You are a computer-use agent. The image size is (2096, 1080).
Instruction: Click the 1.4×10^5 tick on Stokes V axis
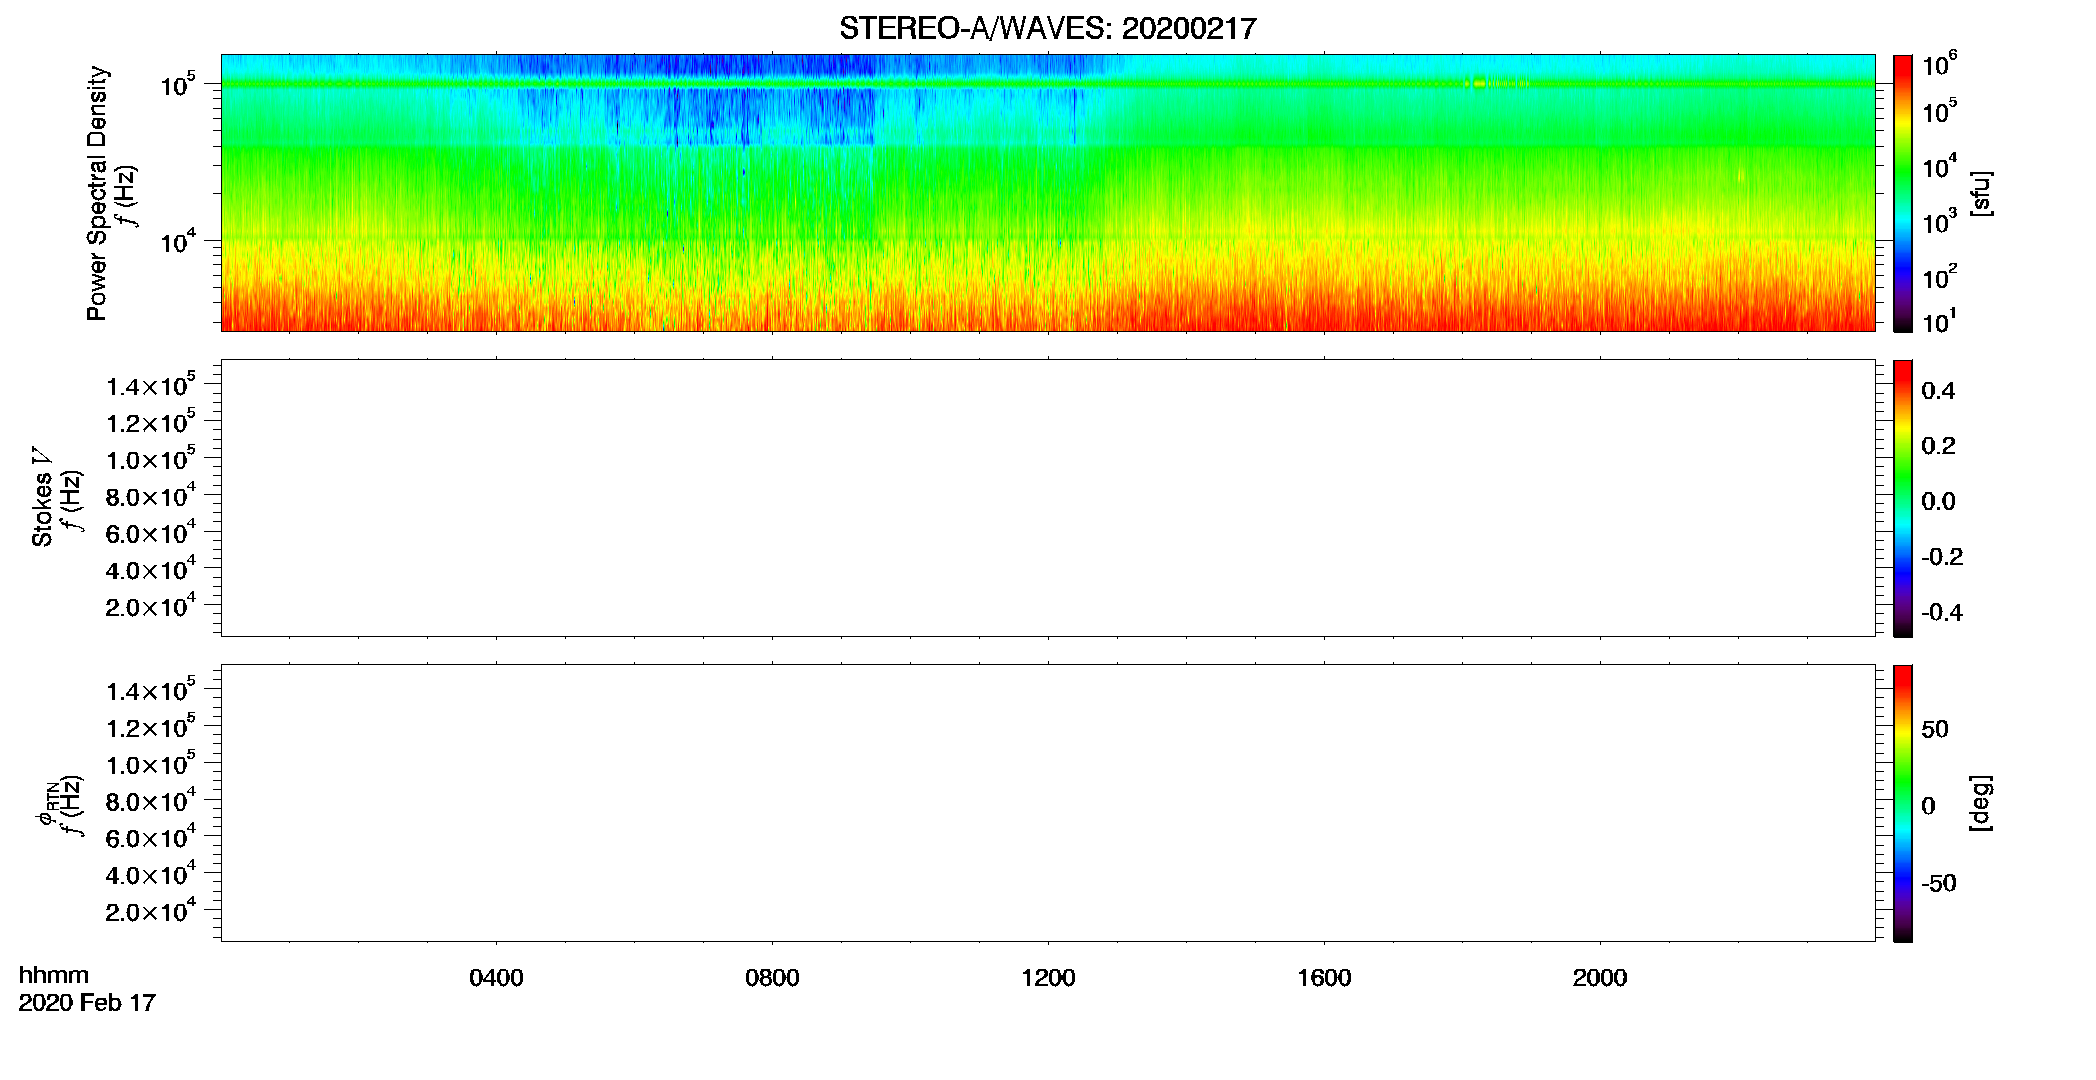[151, 385]
